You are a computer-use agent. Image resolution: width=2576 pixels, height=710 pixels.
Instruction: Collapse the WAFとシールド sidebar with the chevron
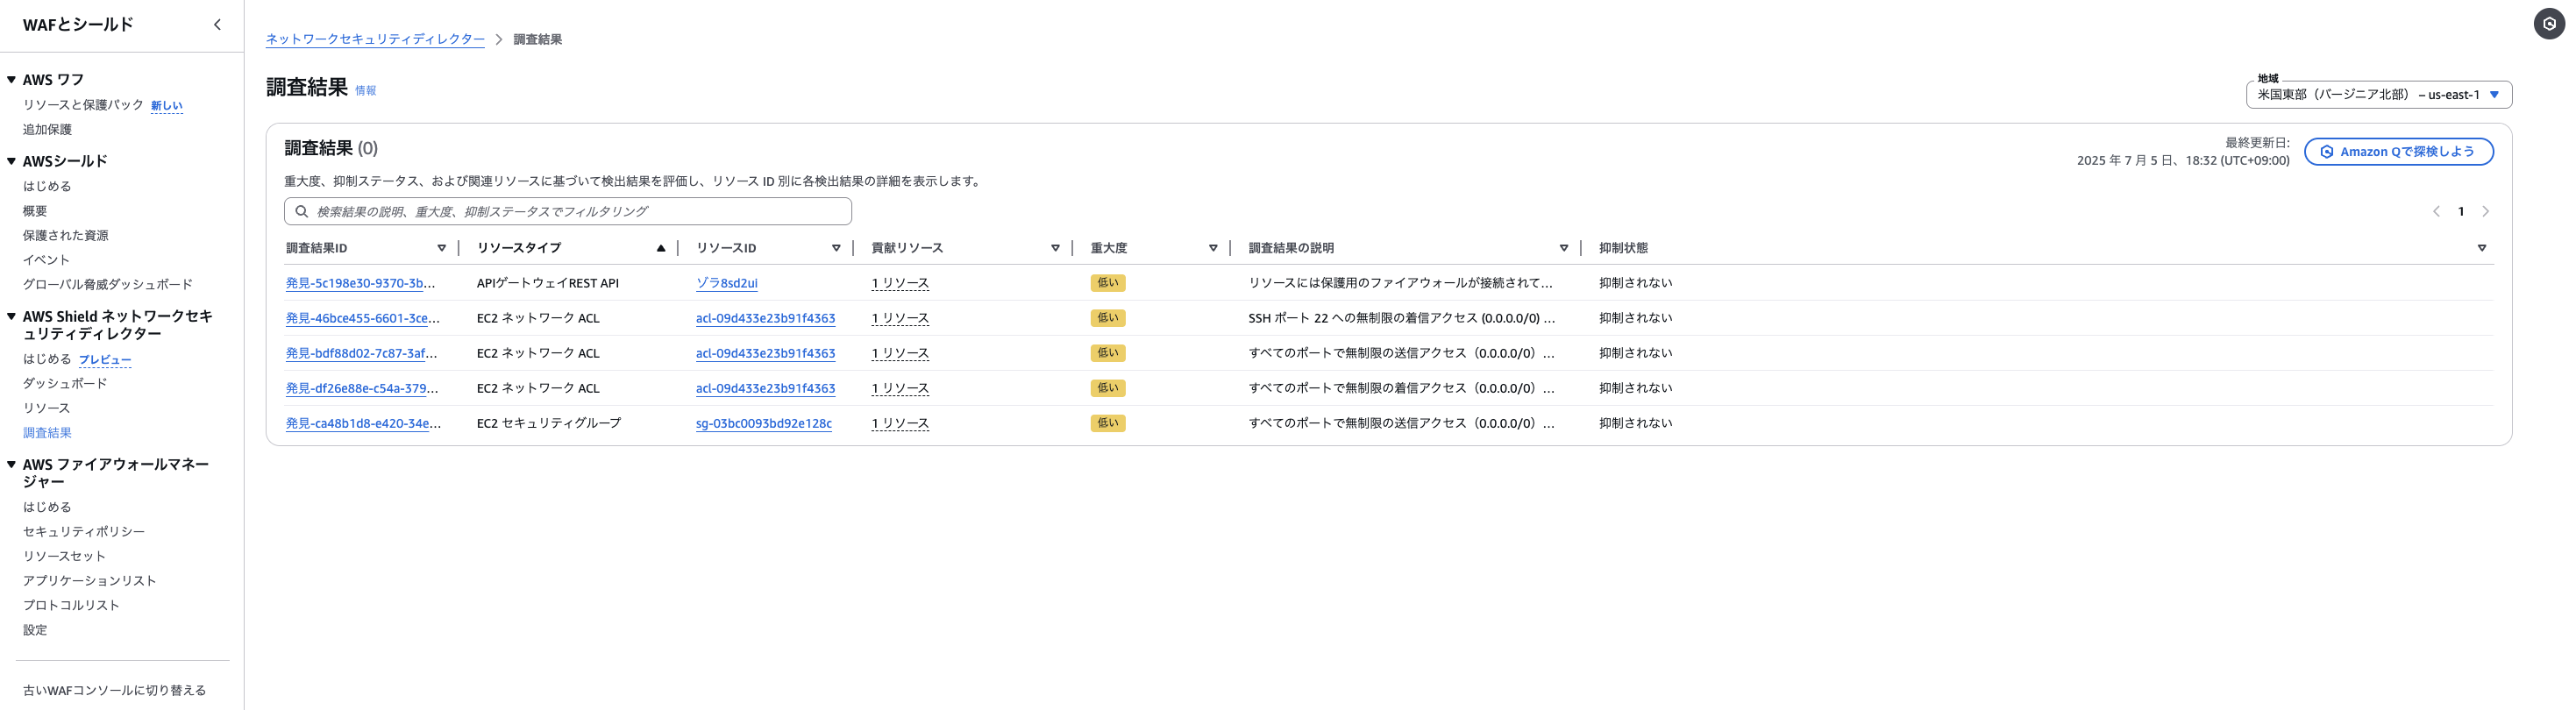pos(217,25)
